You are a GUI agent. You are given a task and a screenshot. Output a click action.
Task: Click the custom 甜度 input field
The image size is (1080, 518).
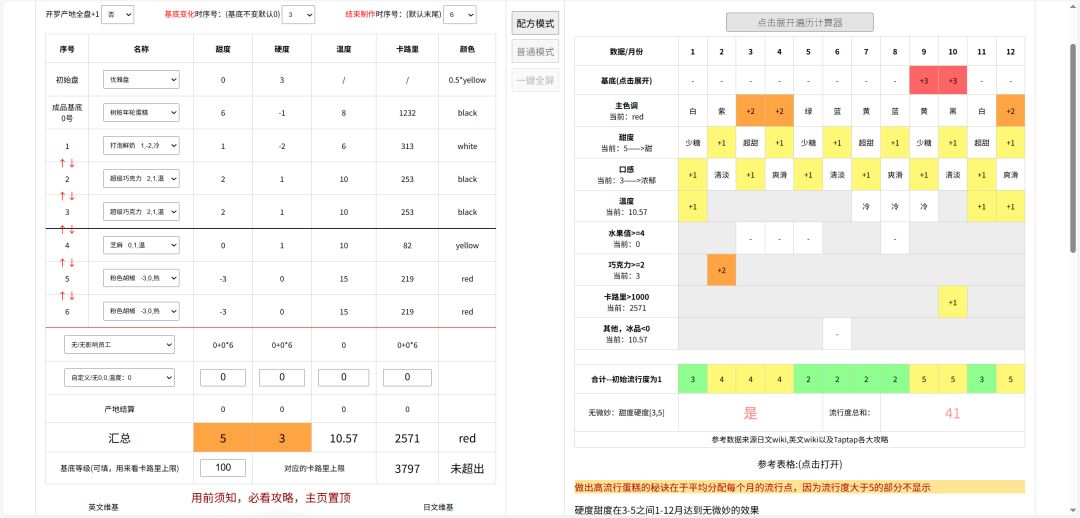[222, 377]
